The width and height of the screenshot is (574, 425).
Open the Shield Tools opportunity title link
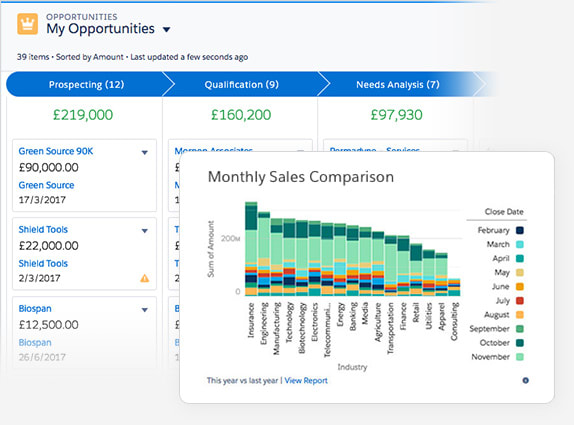click(43, 230)
